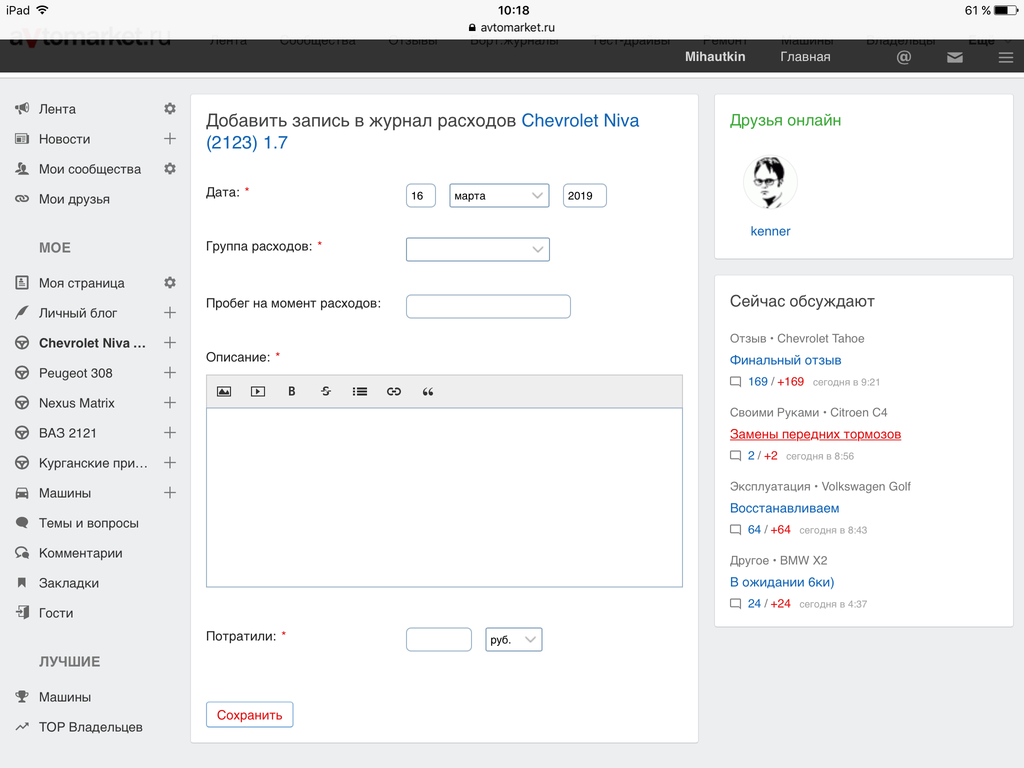The image size is (1024, 768).
Task: Click bookmark icon beside Закладки
Action: (22, 583)
